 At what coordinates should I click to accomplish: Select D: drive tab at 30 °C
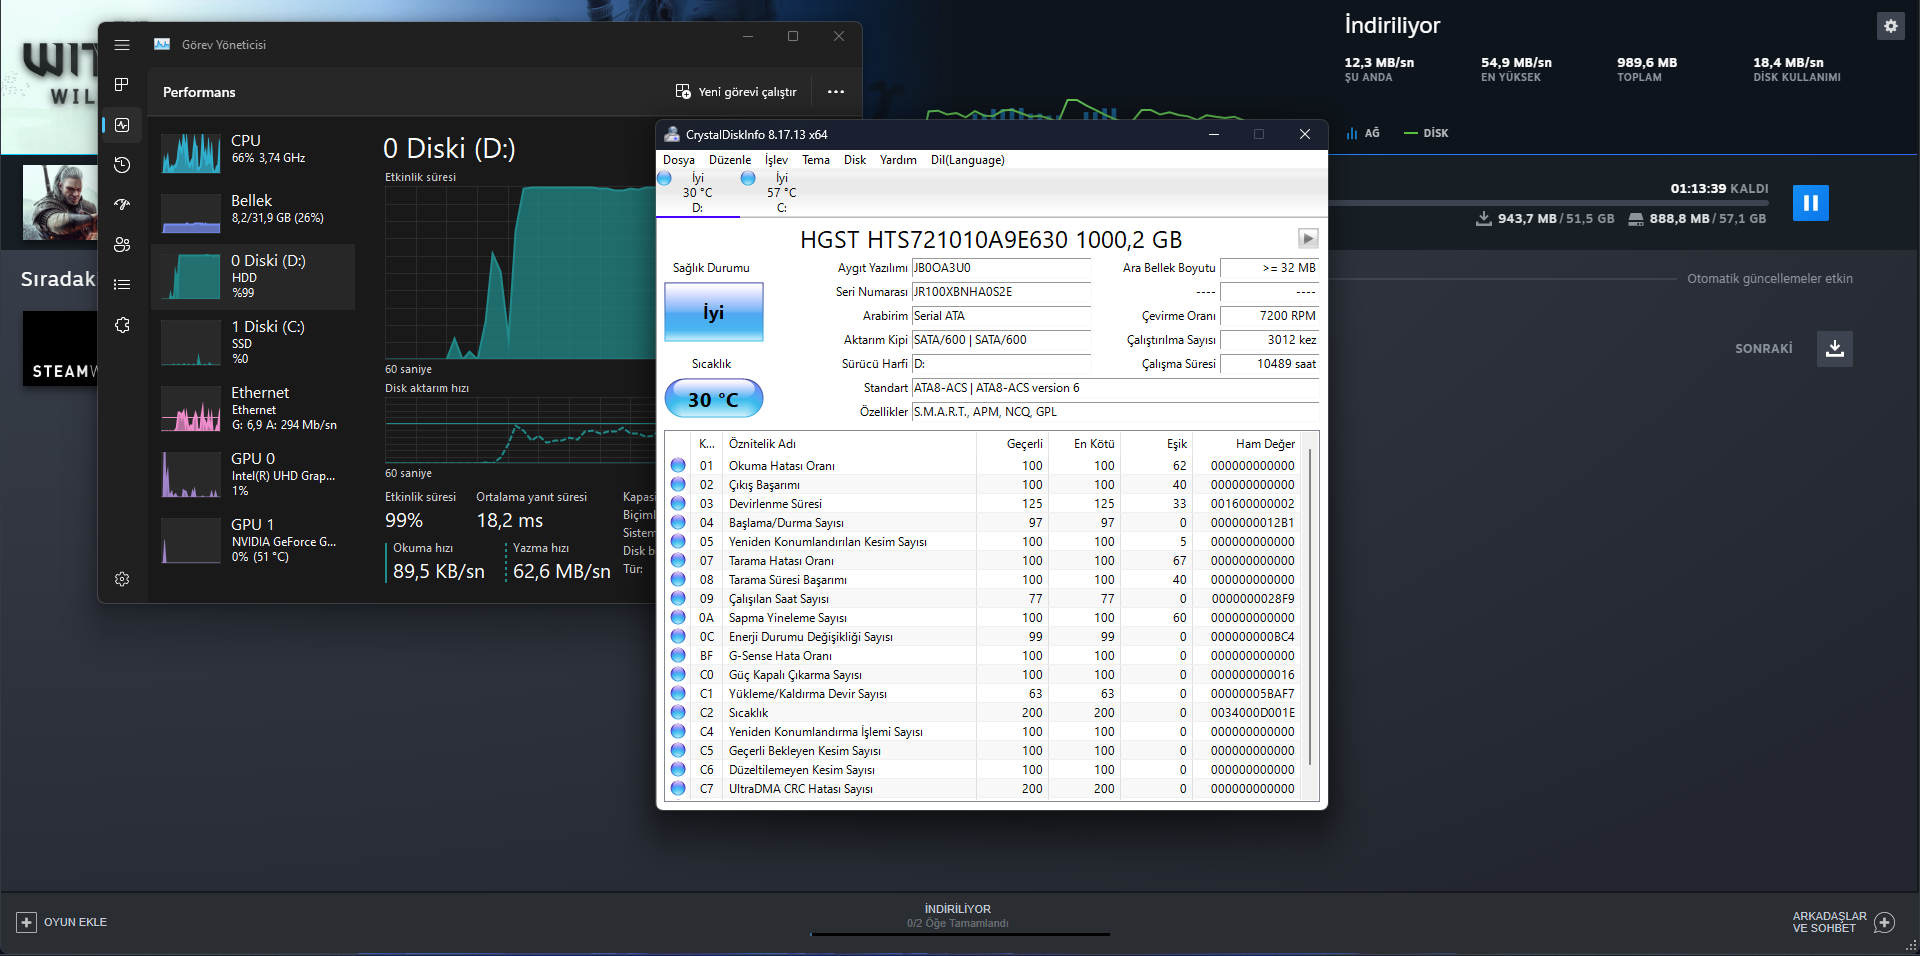point(697,193)
